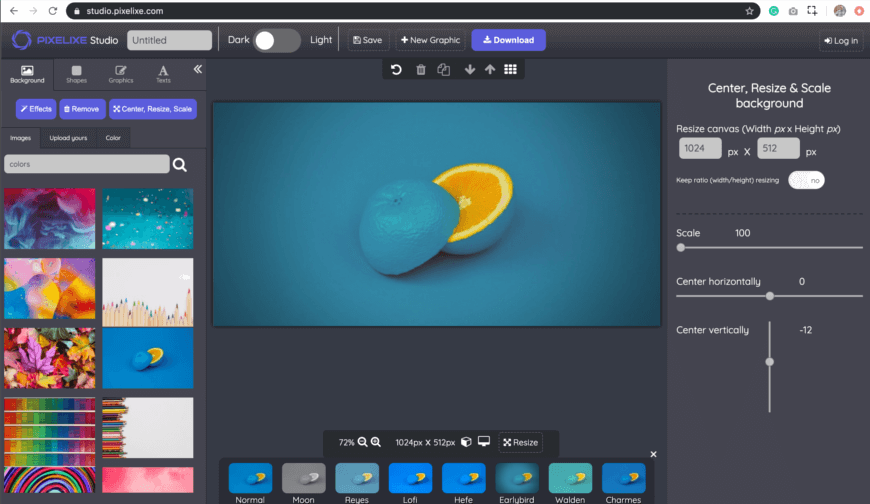Close the filter presets strip
Viewport: 870px width, 504px height.
pyautogui.click(x=653, y=454)
